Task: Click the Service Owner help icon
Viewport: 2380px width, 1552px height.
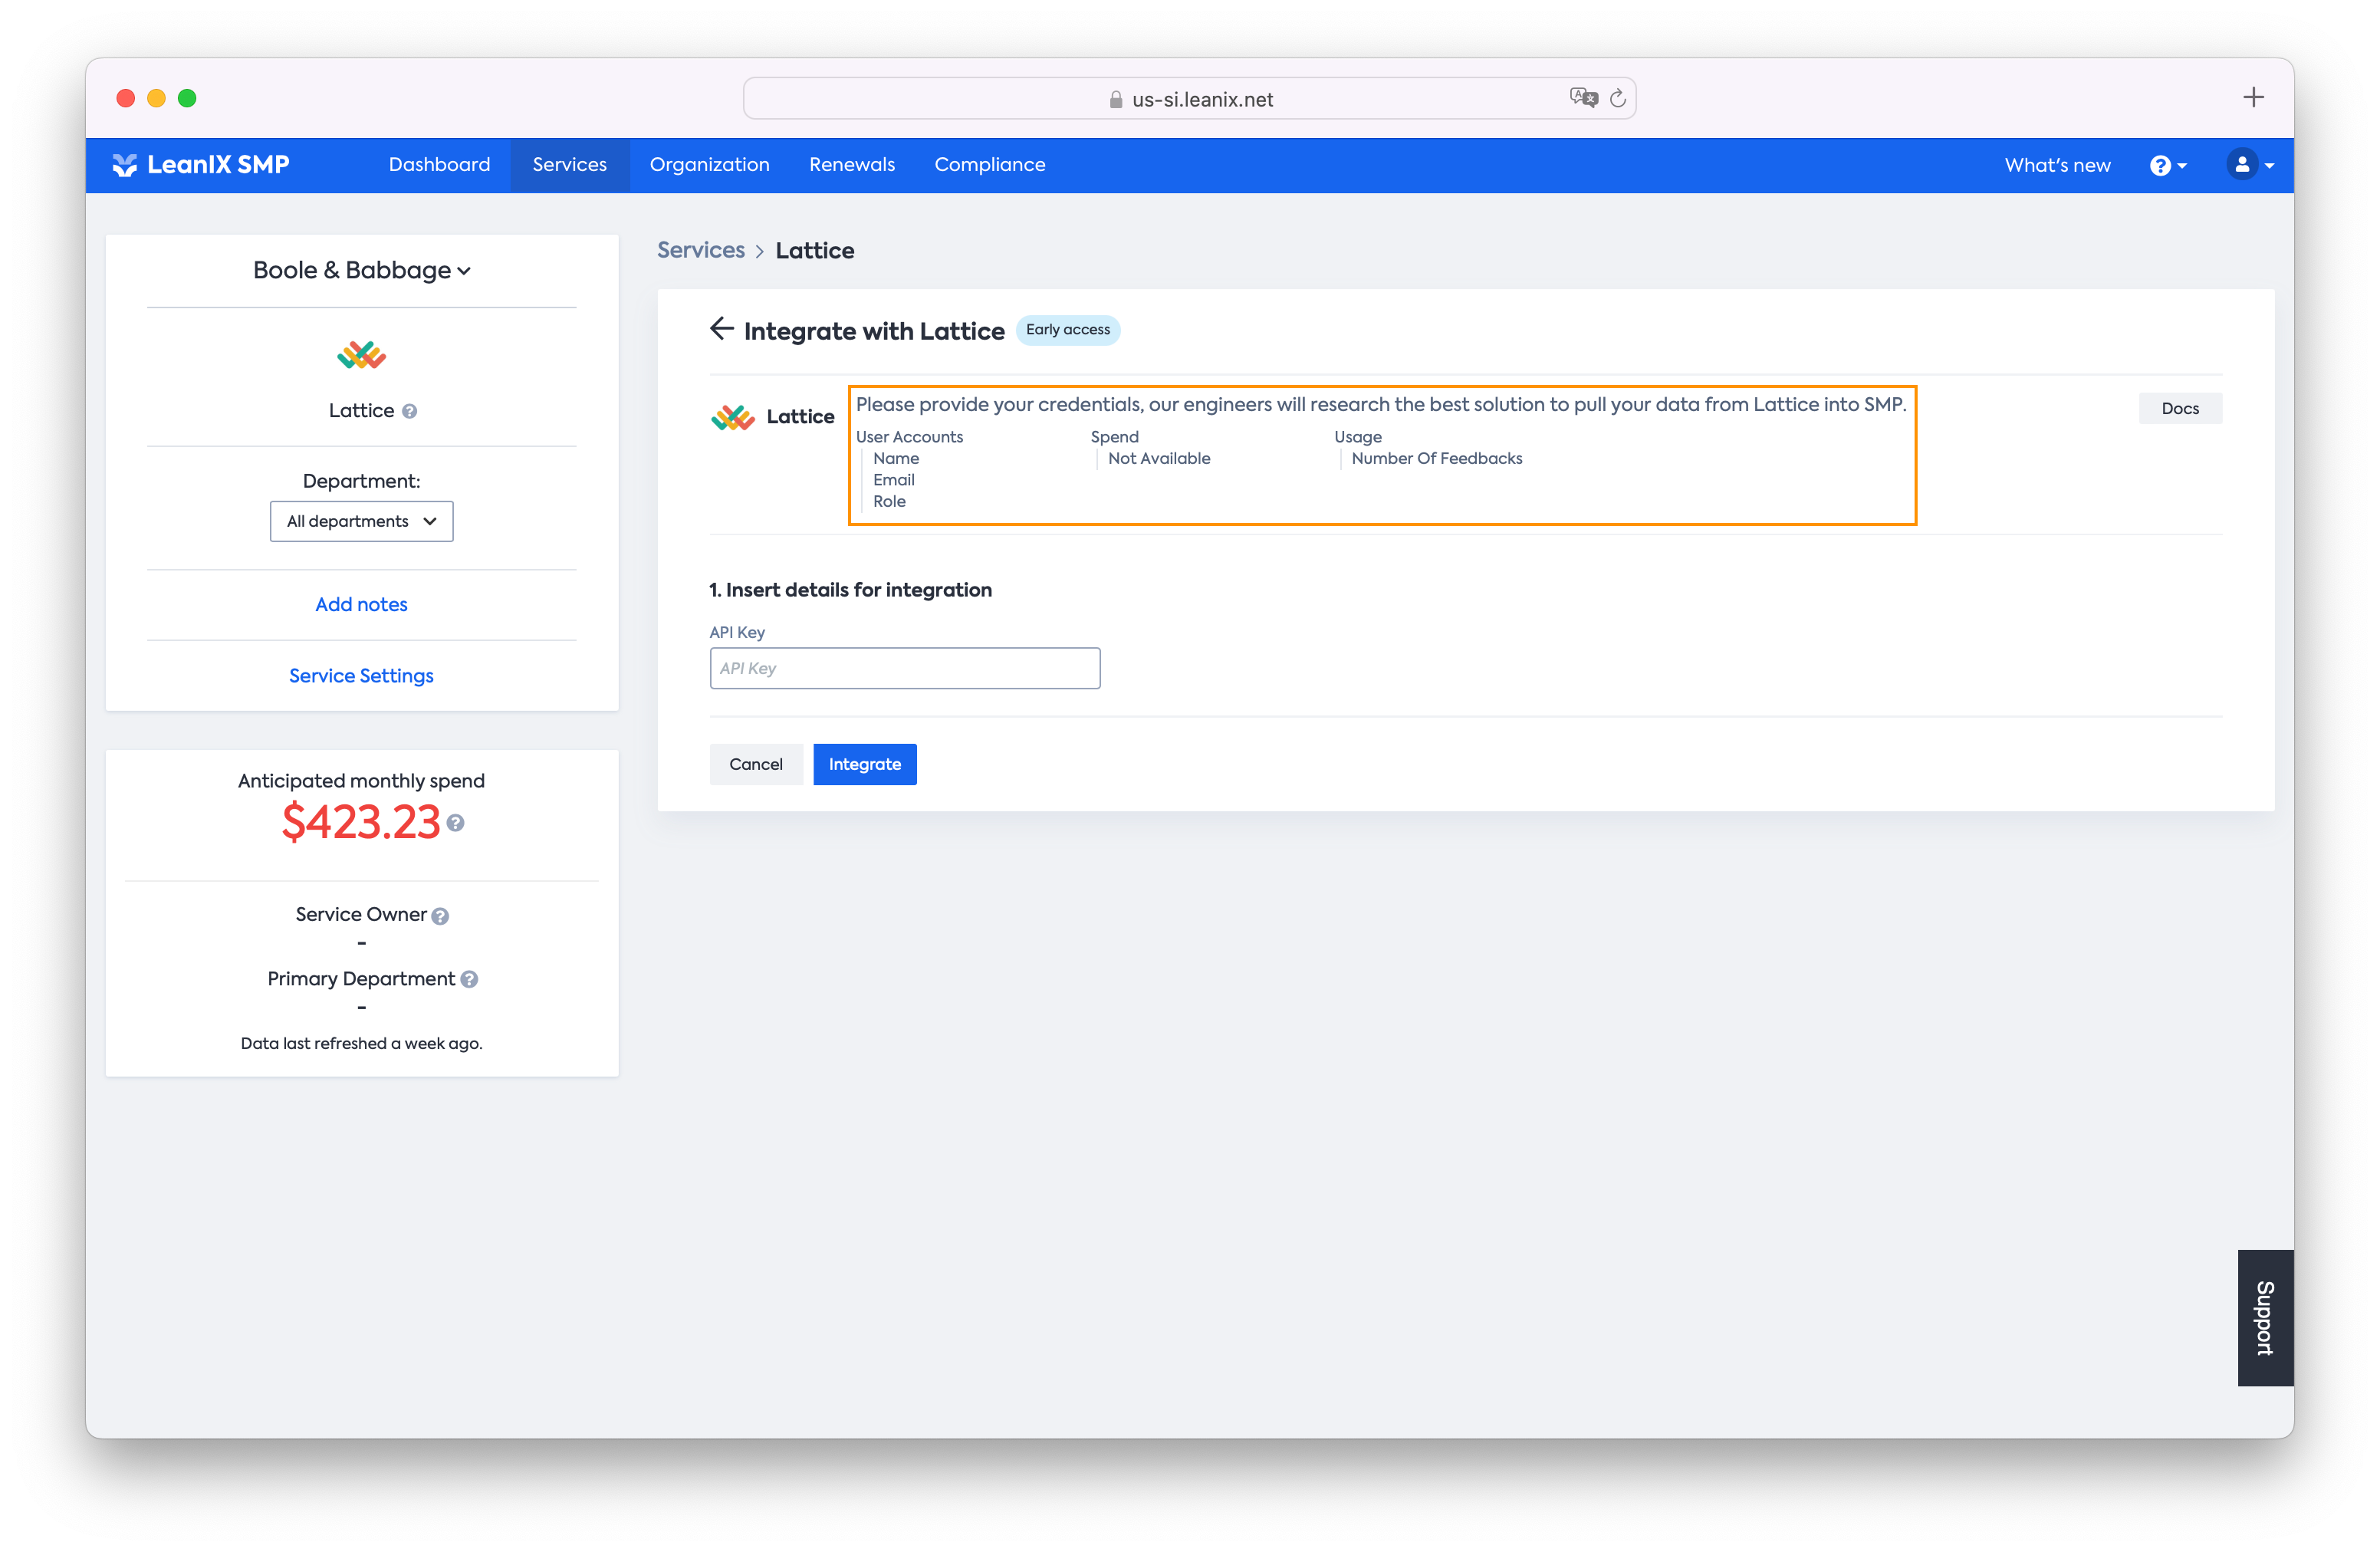Action: (x=440, y=916)
